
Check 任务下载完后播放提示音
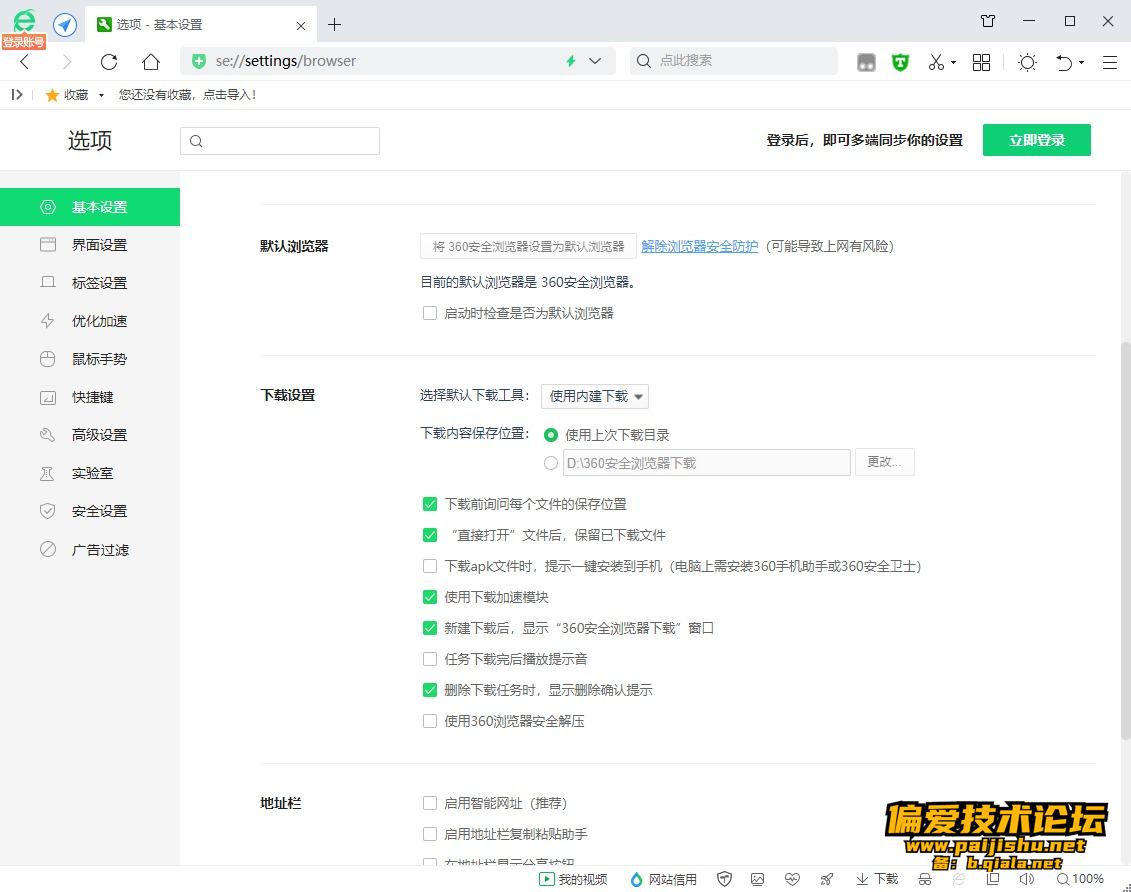430,659
